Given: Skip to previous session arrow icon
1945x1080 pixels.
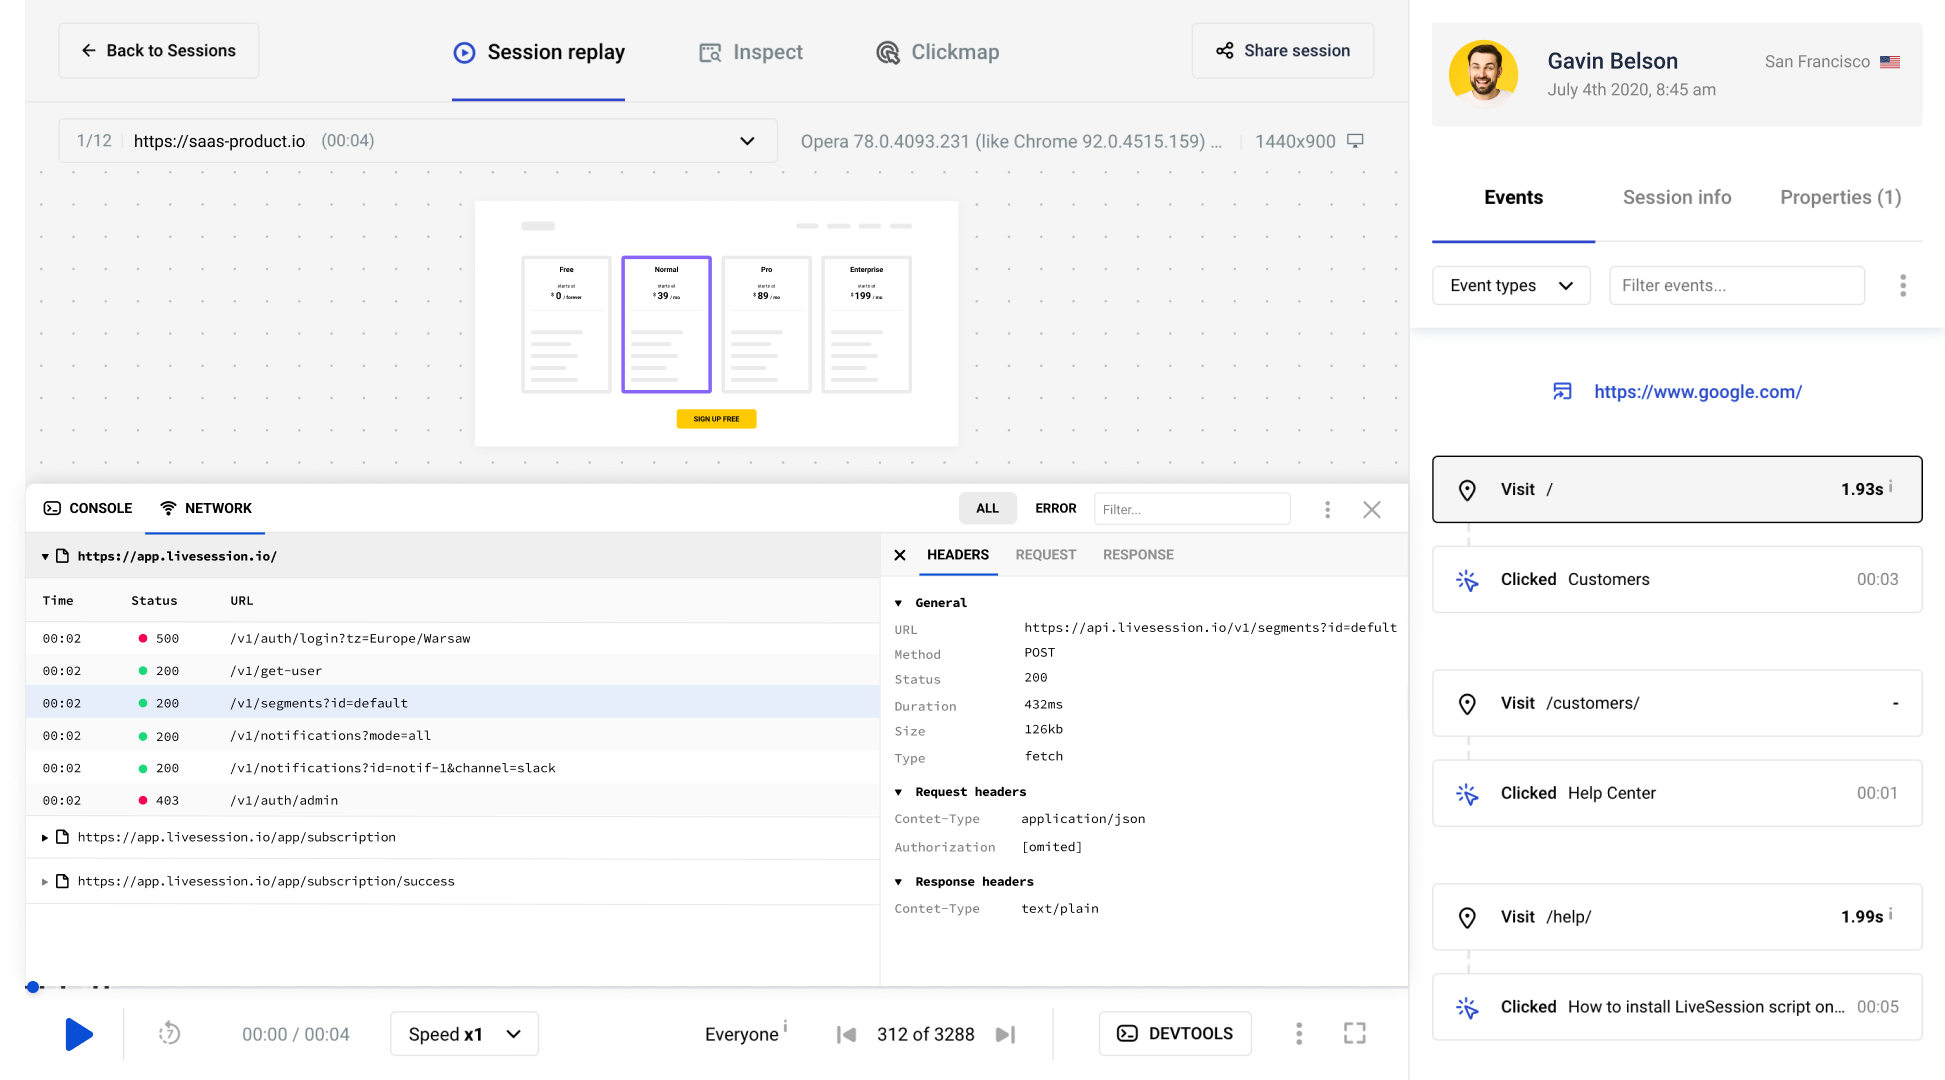Looking at the screenshot, I should tap(846, 1034).
